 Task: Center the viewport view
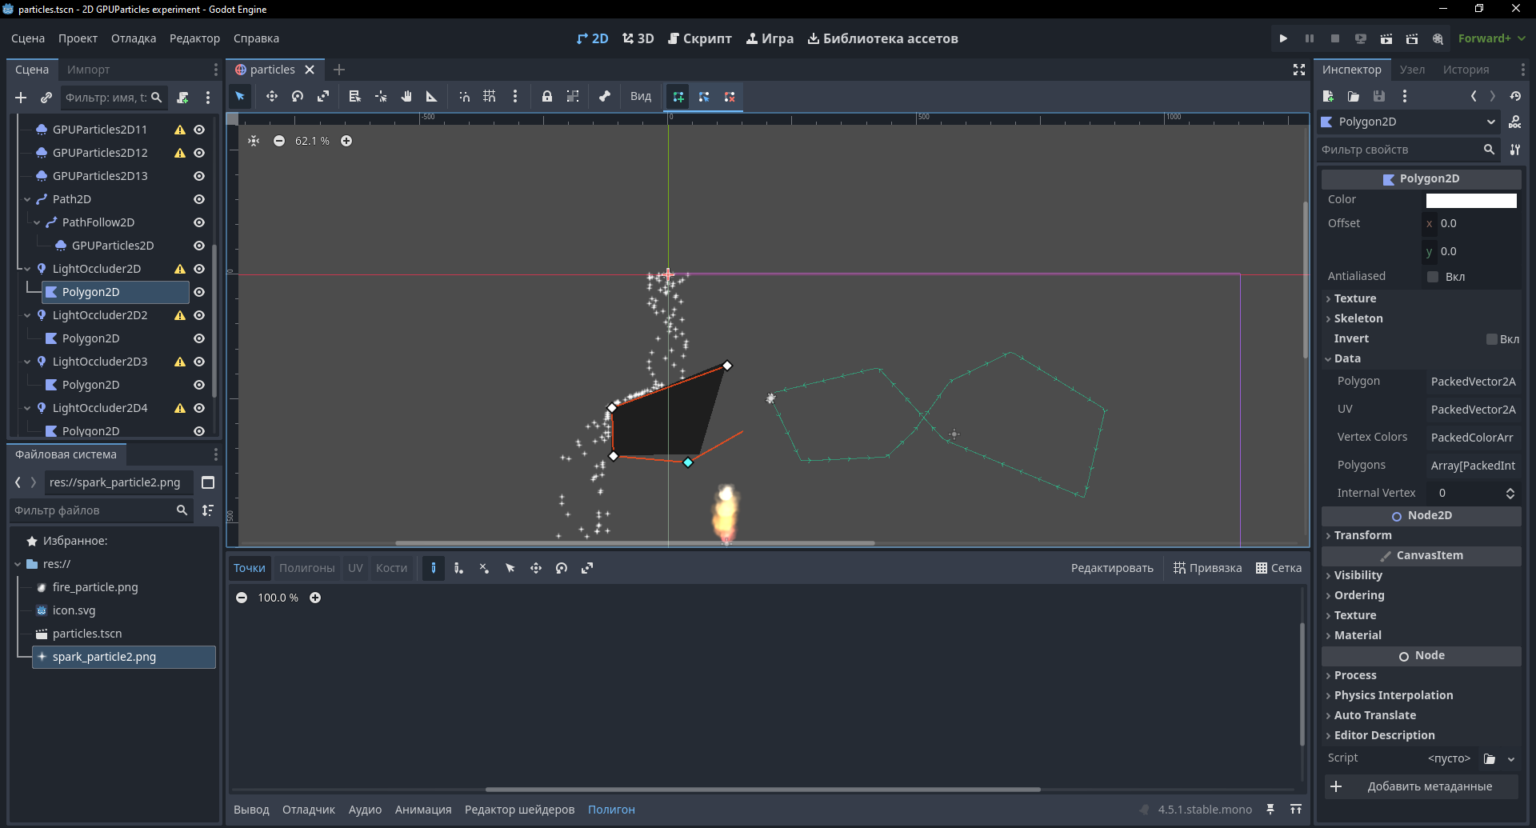point(254,141)
